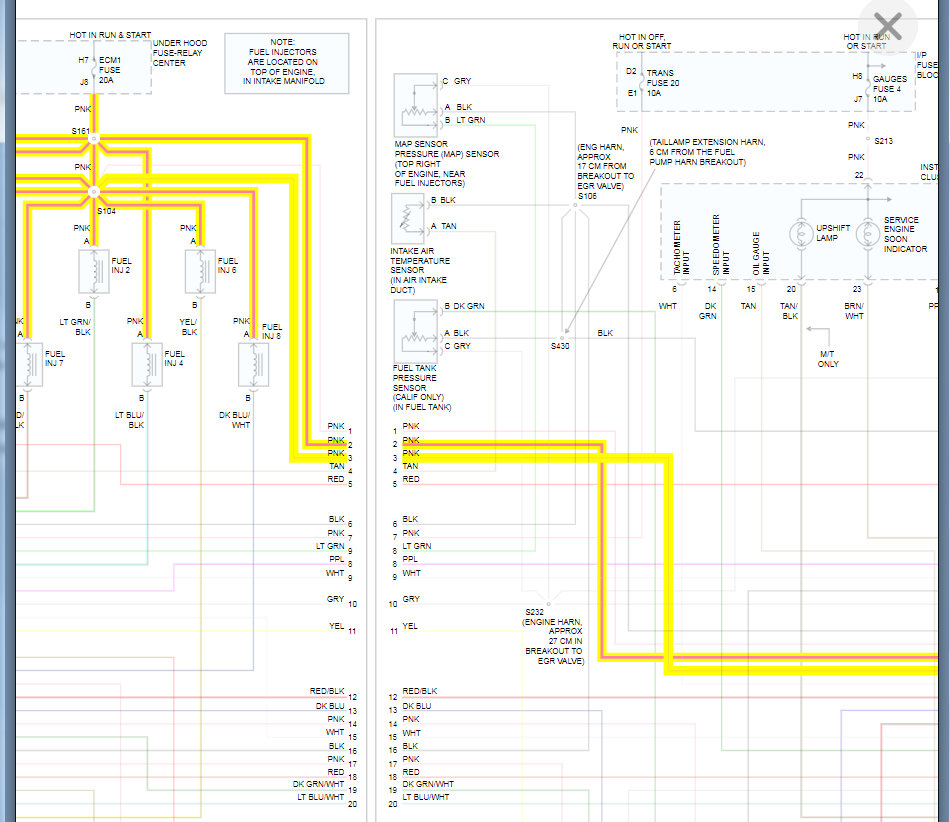Click the Gauges Fuse 4 label
This screenshot has height=822, width=950.
(x=890, y=88)
